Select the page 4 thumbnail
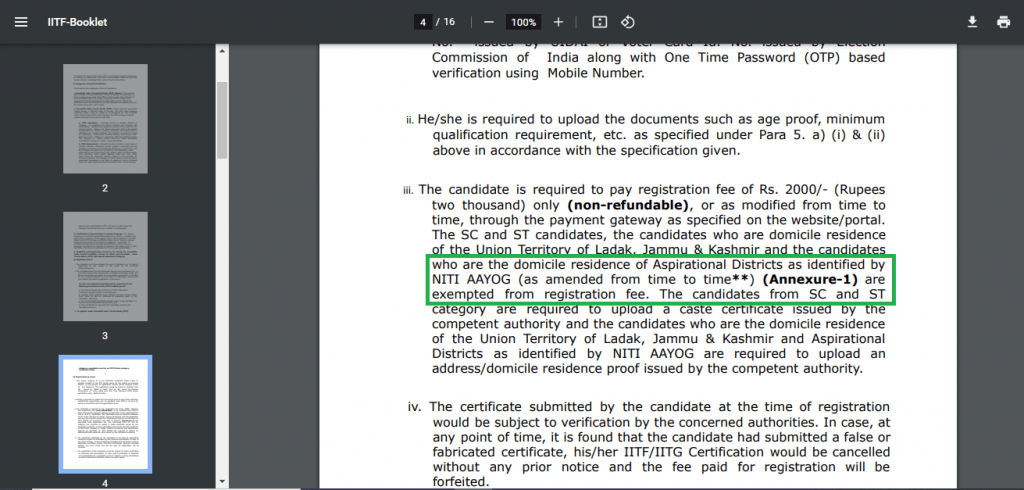Image resolution: width=1024 pixels, height=490 pixels. coord(105,414)
